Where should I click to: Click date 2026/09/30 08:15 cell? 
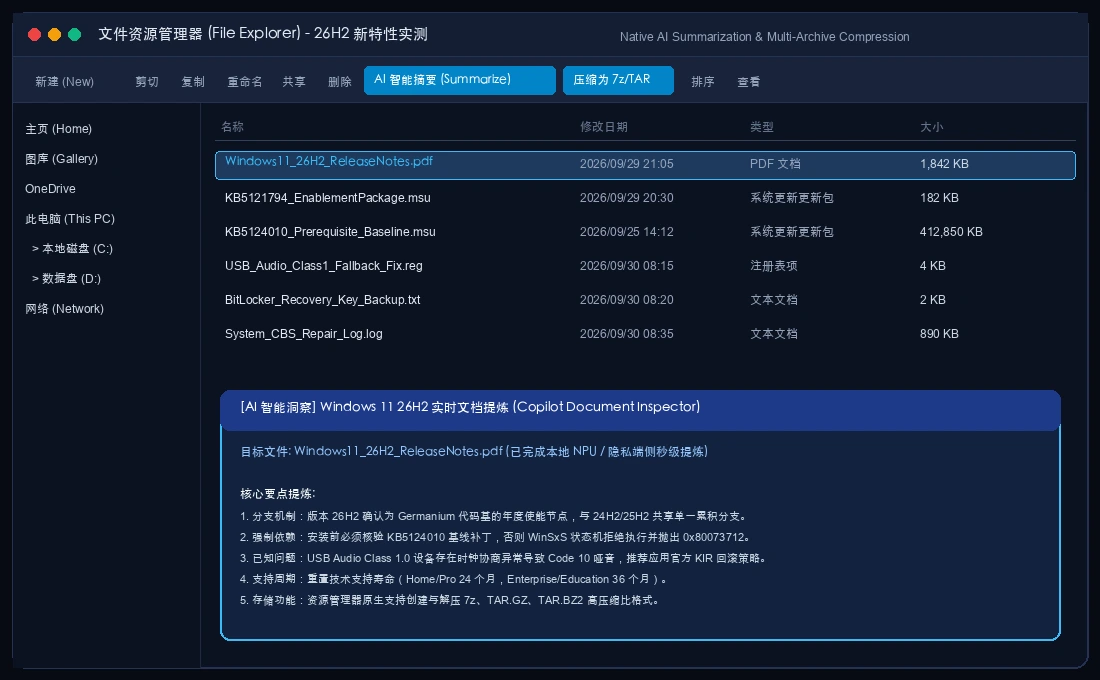[x=626, y=266]
